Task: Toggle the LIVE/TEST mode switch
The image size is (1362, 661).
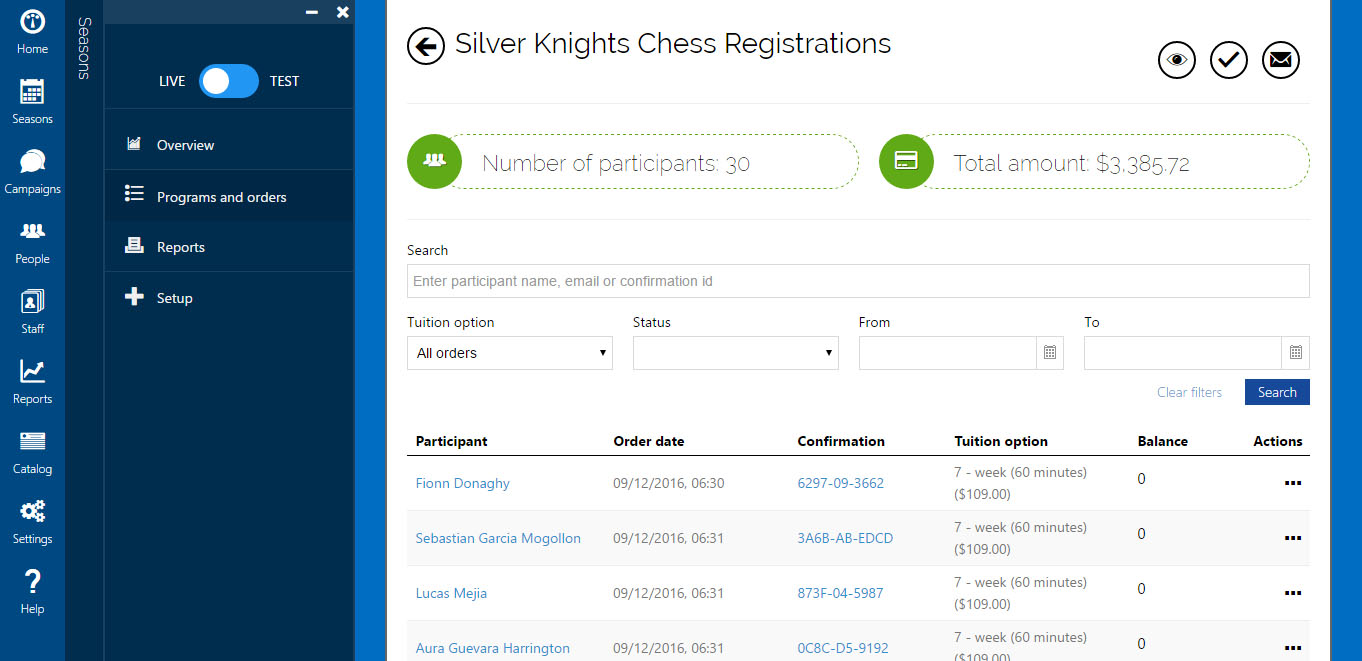Action: click(229, 81)
